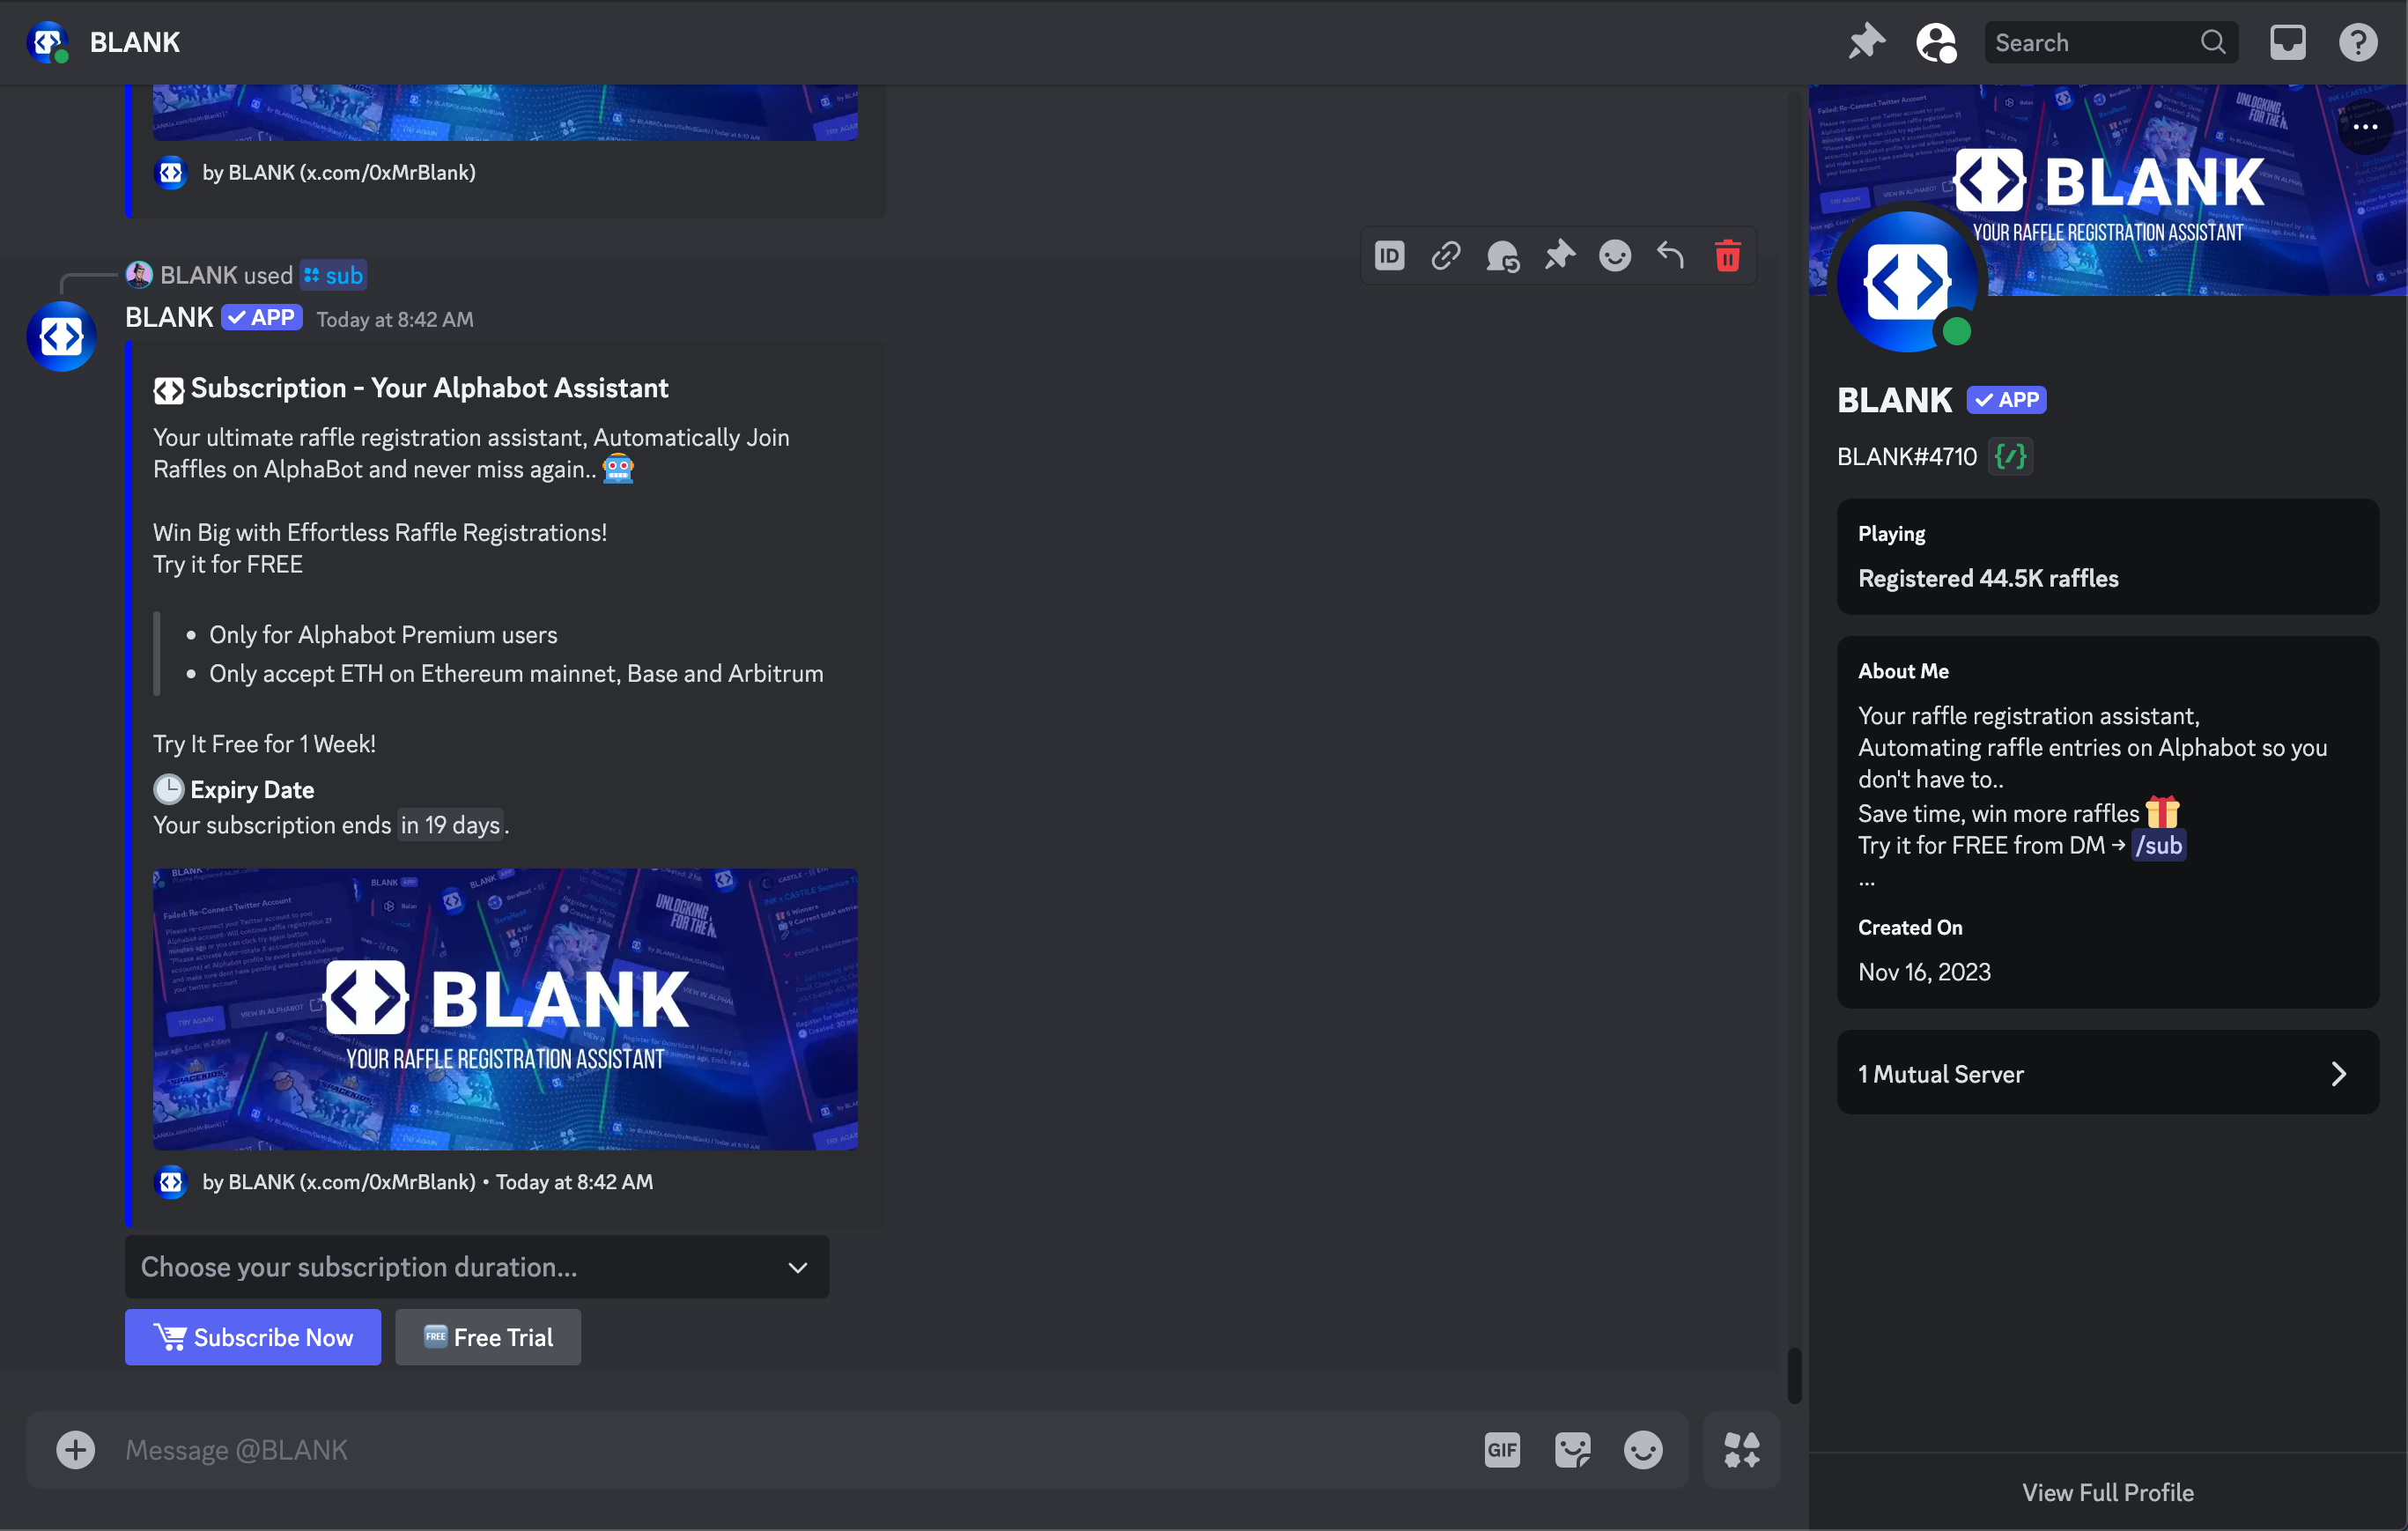Click 'Subscription - Your Alphabot Assistant' title
The height and width of the screenshot is (1531, 2408).
[x=430, y=388]
